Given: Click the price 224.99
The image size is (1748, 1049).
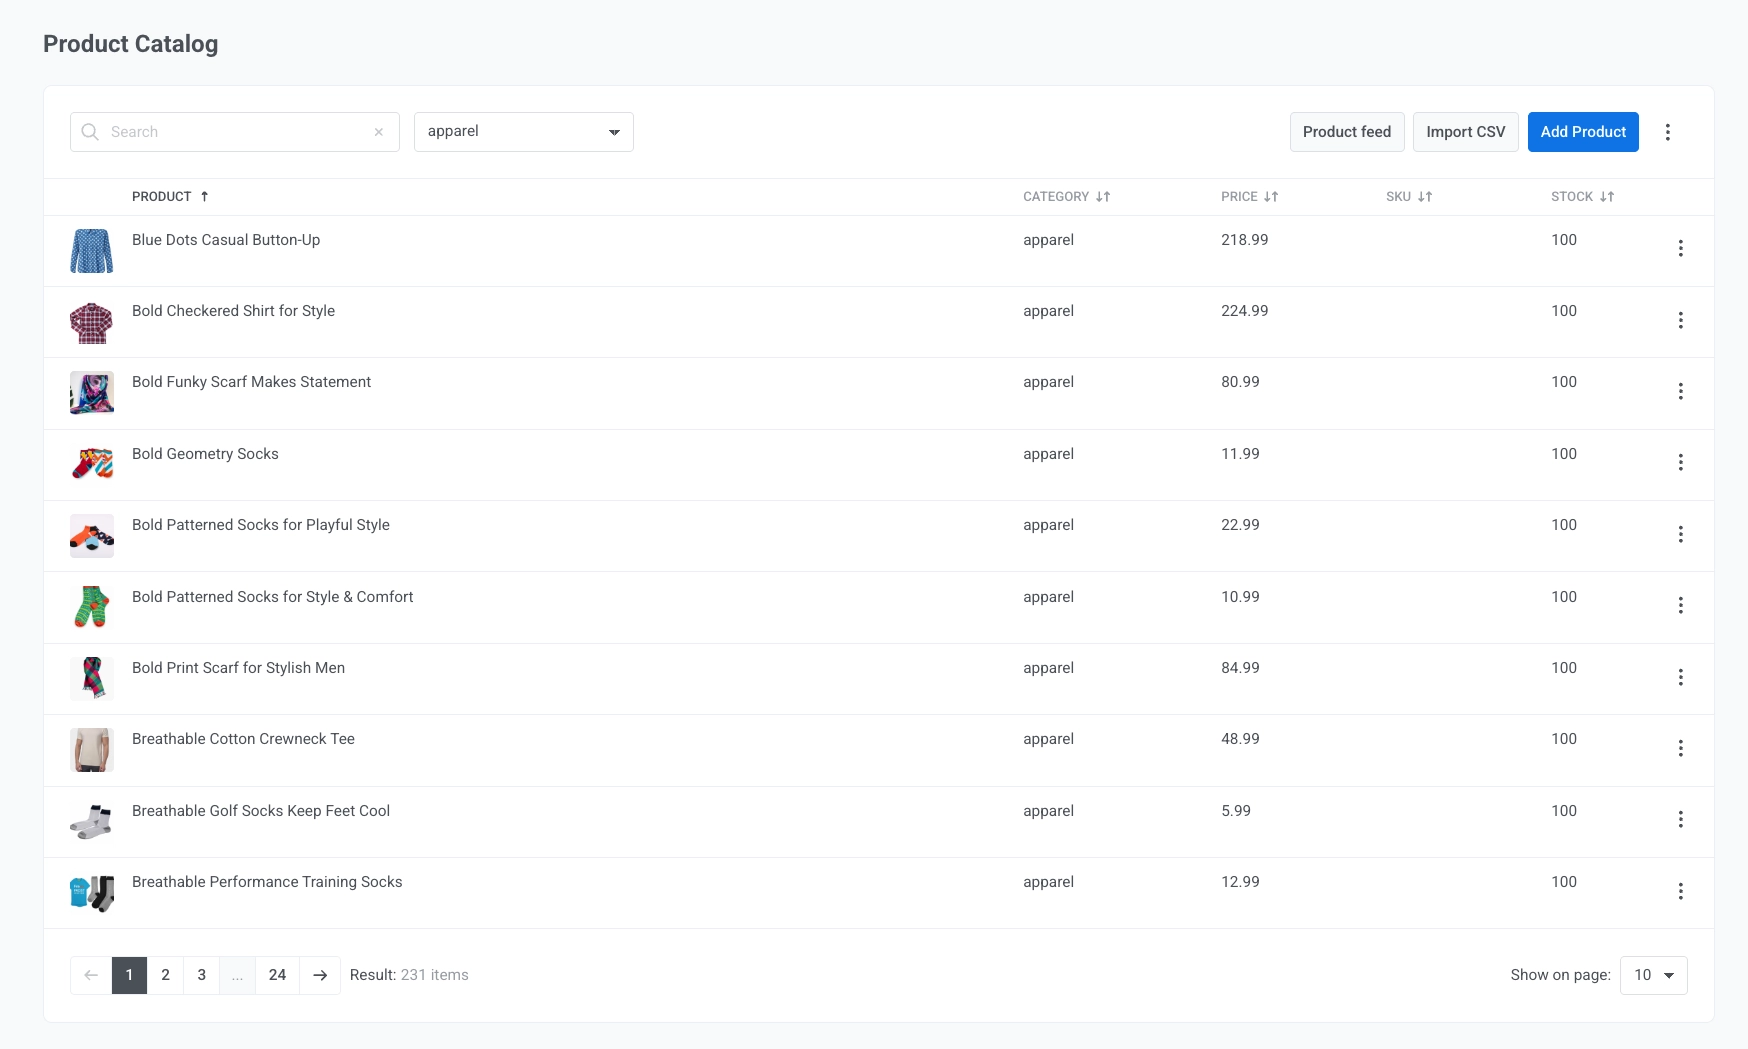Looking at the screenshot, I should (x=1244, y=311).
